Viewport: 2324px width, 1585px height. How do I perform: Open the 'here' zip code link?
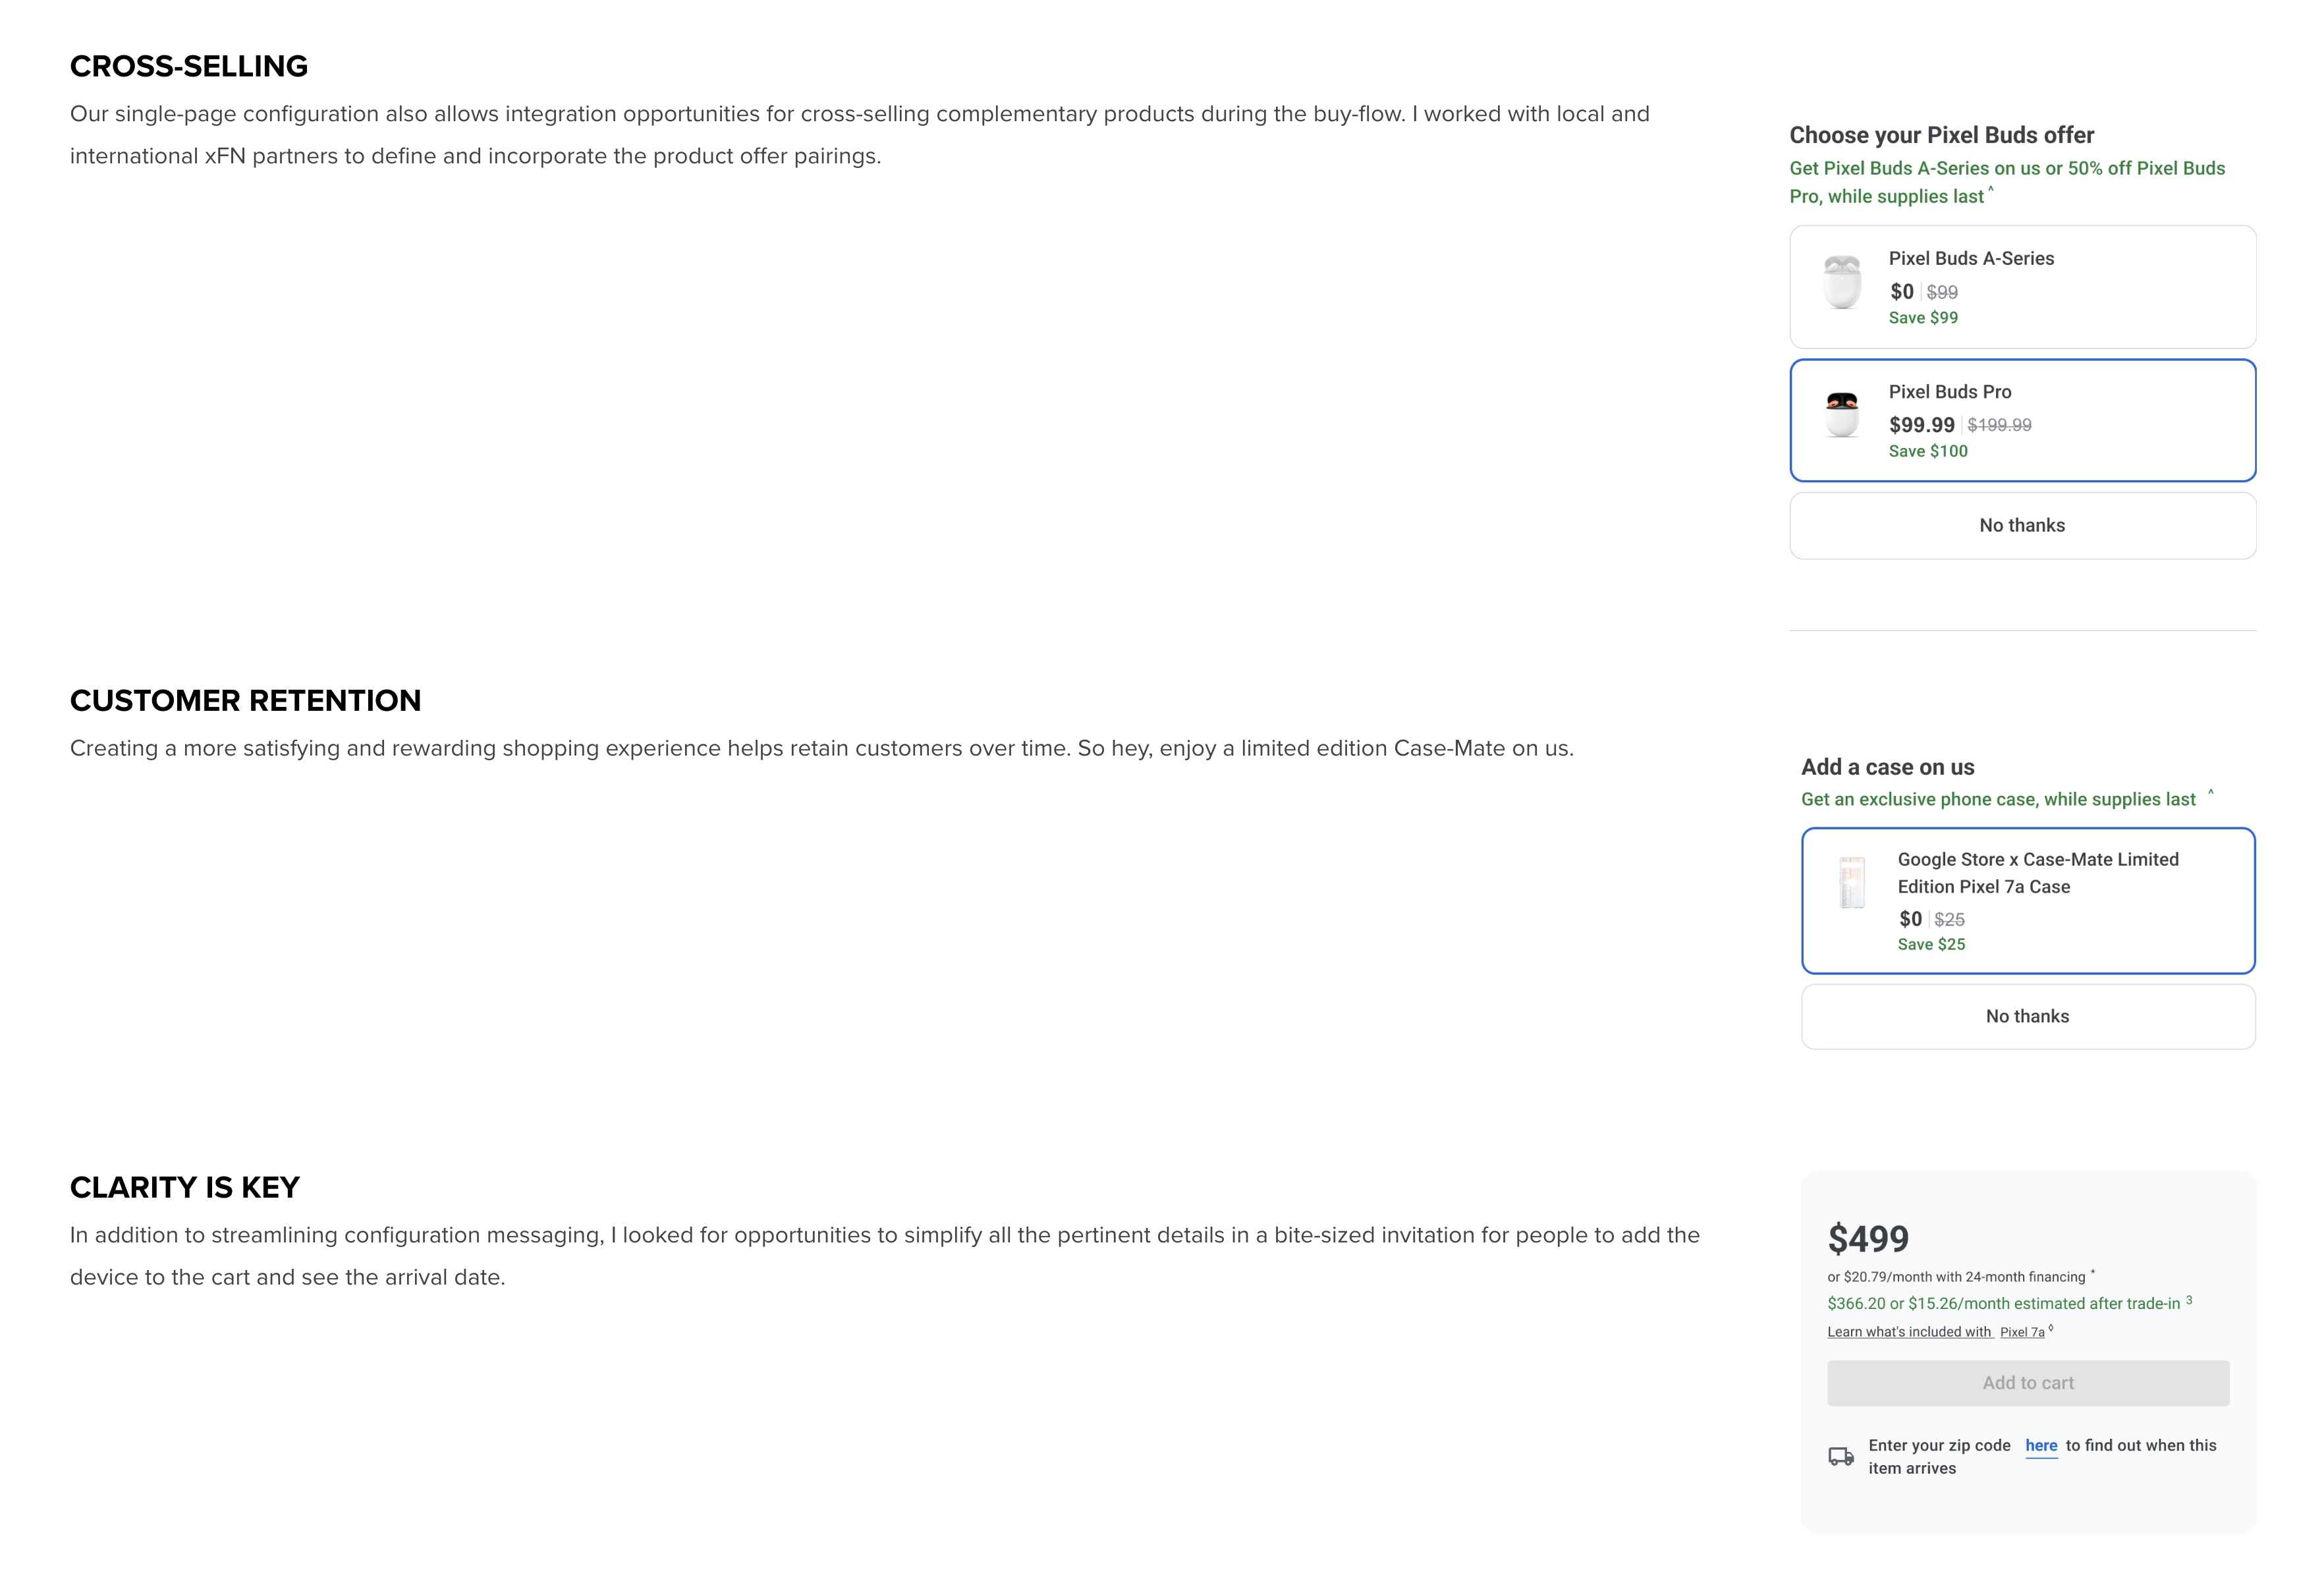point(2041,1446)
